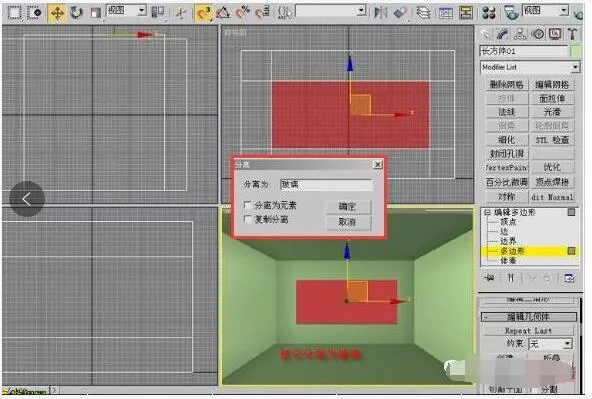
Task: Click 确定 in the 分离 dialog
Action: coord(348,206)
